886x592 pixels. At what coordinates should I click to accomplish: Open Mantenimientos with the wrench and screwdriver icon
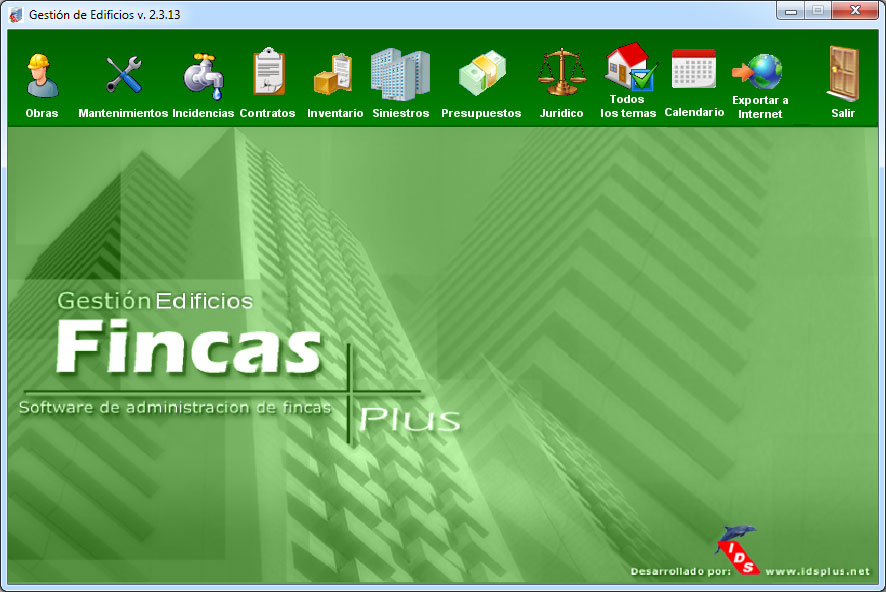[124, 74]
